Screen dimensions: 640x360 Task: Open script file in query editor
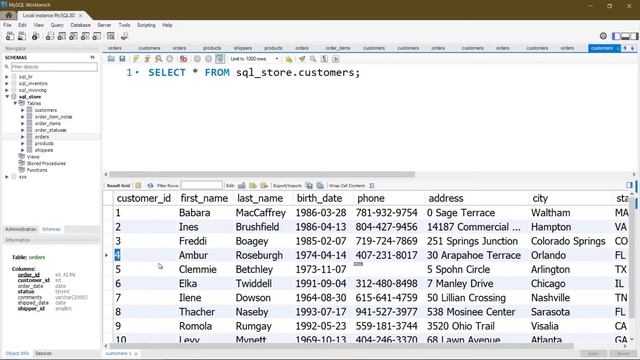pos(111,59)
